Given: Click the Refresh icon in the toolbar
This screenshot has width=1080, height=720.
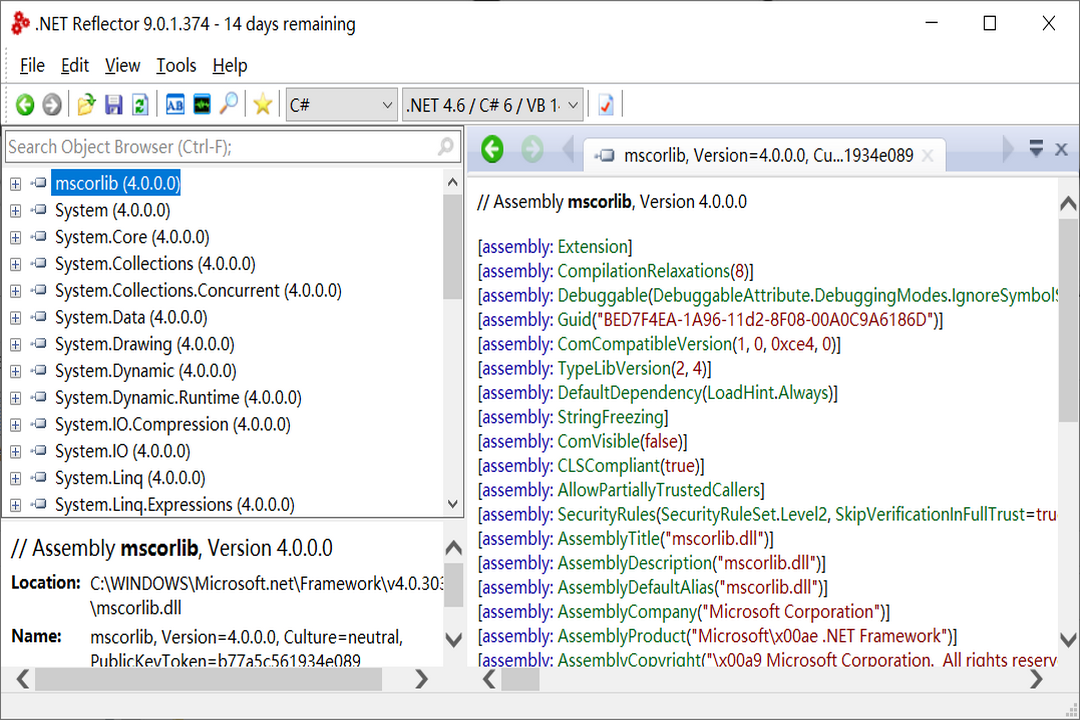Looking at the screenshot, I should (x=140, y=105).
